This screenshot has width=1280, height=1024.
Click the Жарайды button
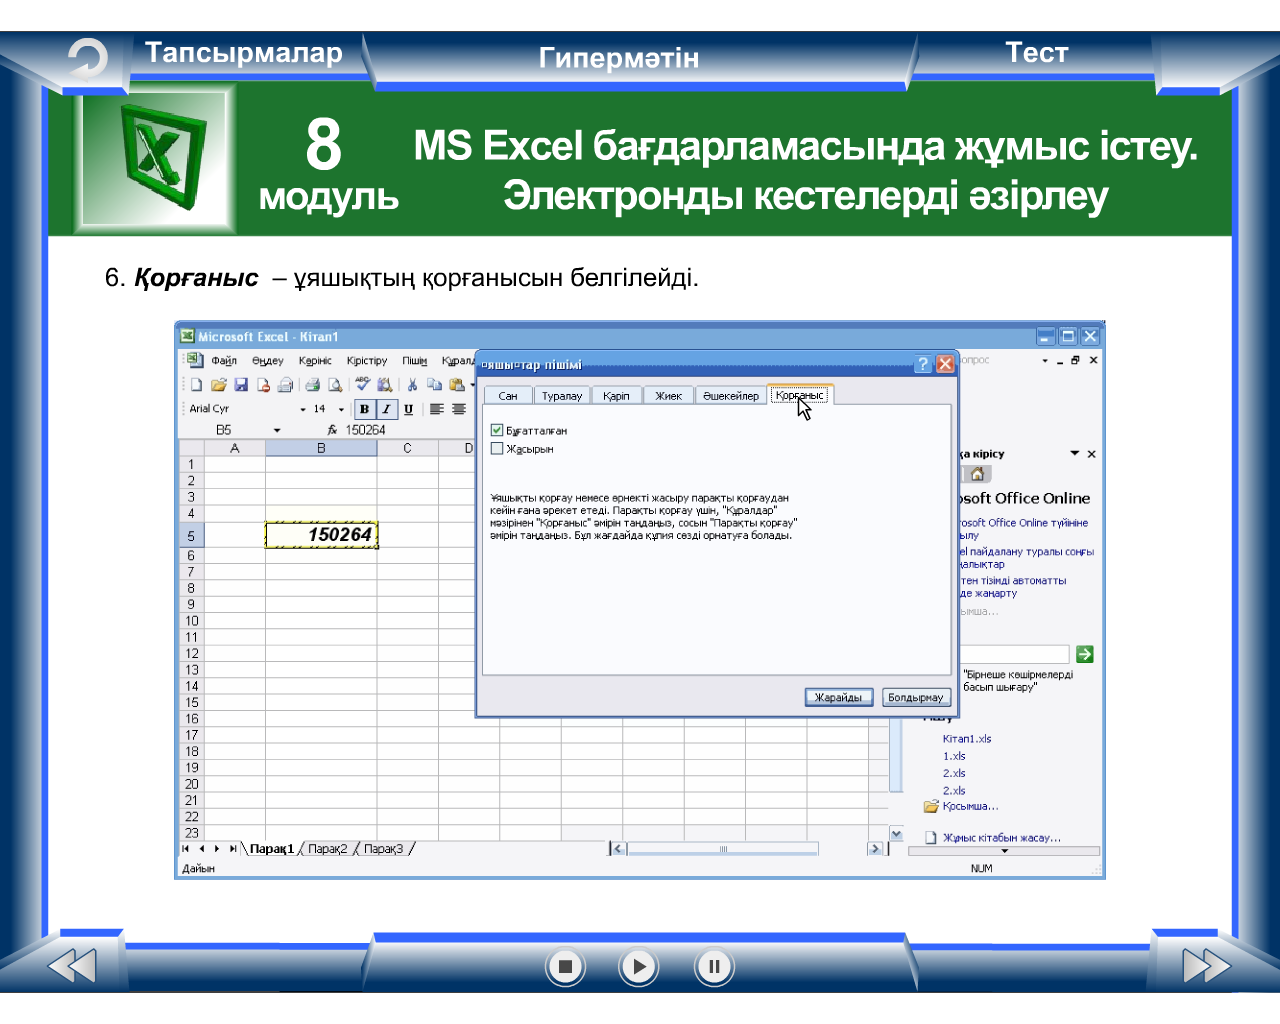838,697
